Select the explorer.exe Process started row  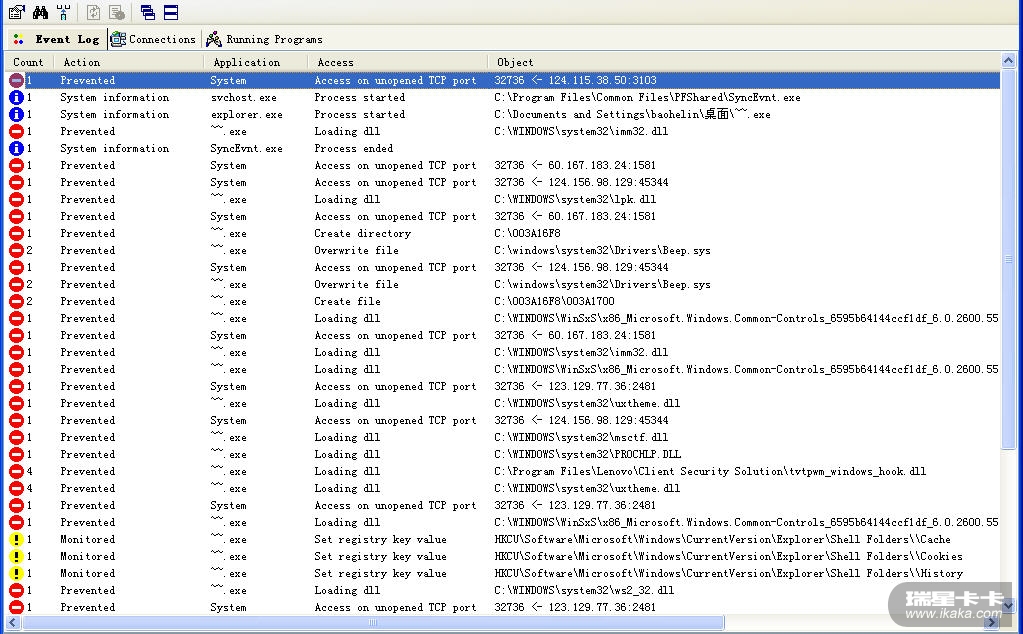[x=300, y=115]
